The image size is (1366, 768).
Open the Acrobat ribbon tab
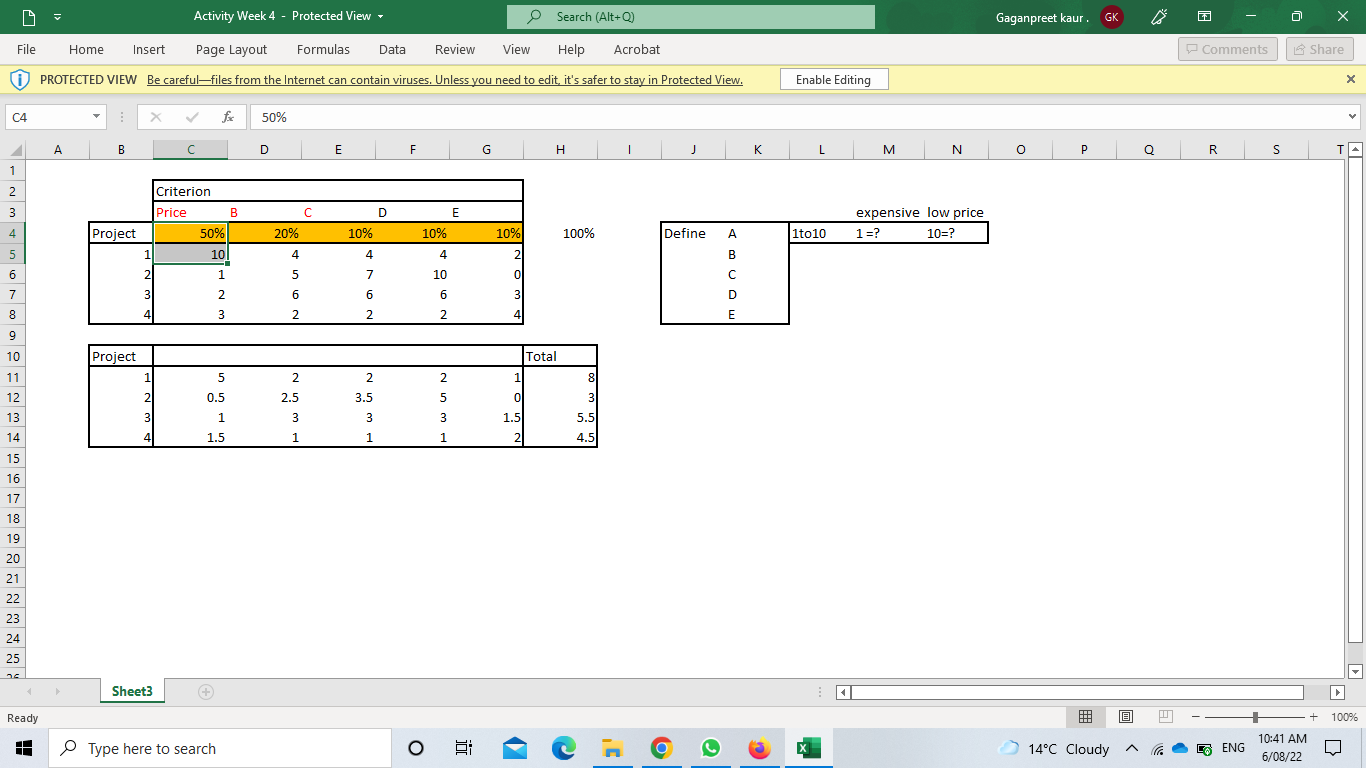(637, 49)
